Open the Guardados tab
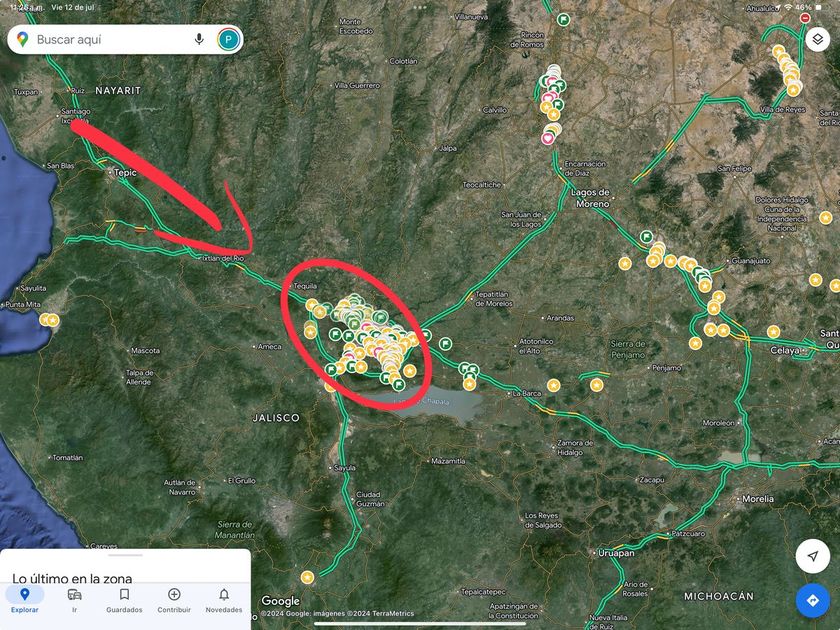The height and width of the screenshot is (630, 840). point(124,599)
